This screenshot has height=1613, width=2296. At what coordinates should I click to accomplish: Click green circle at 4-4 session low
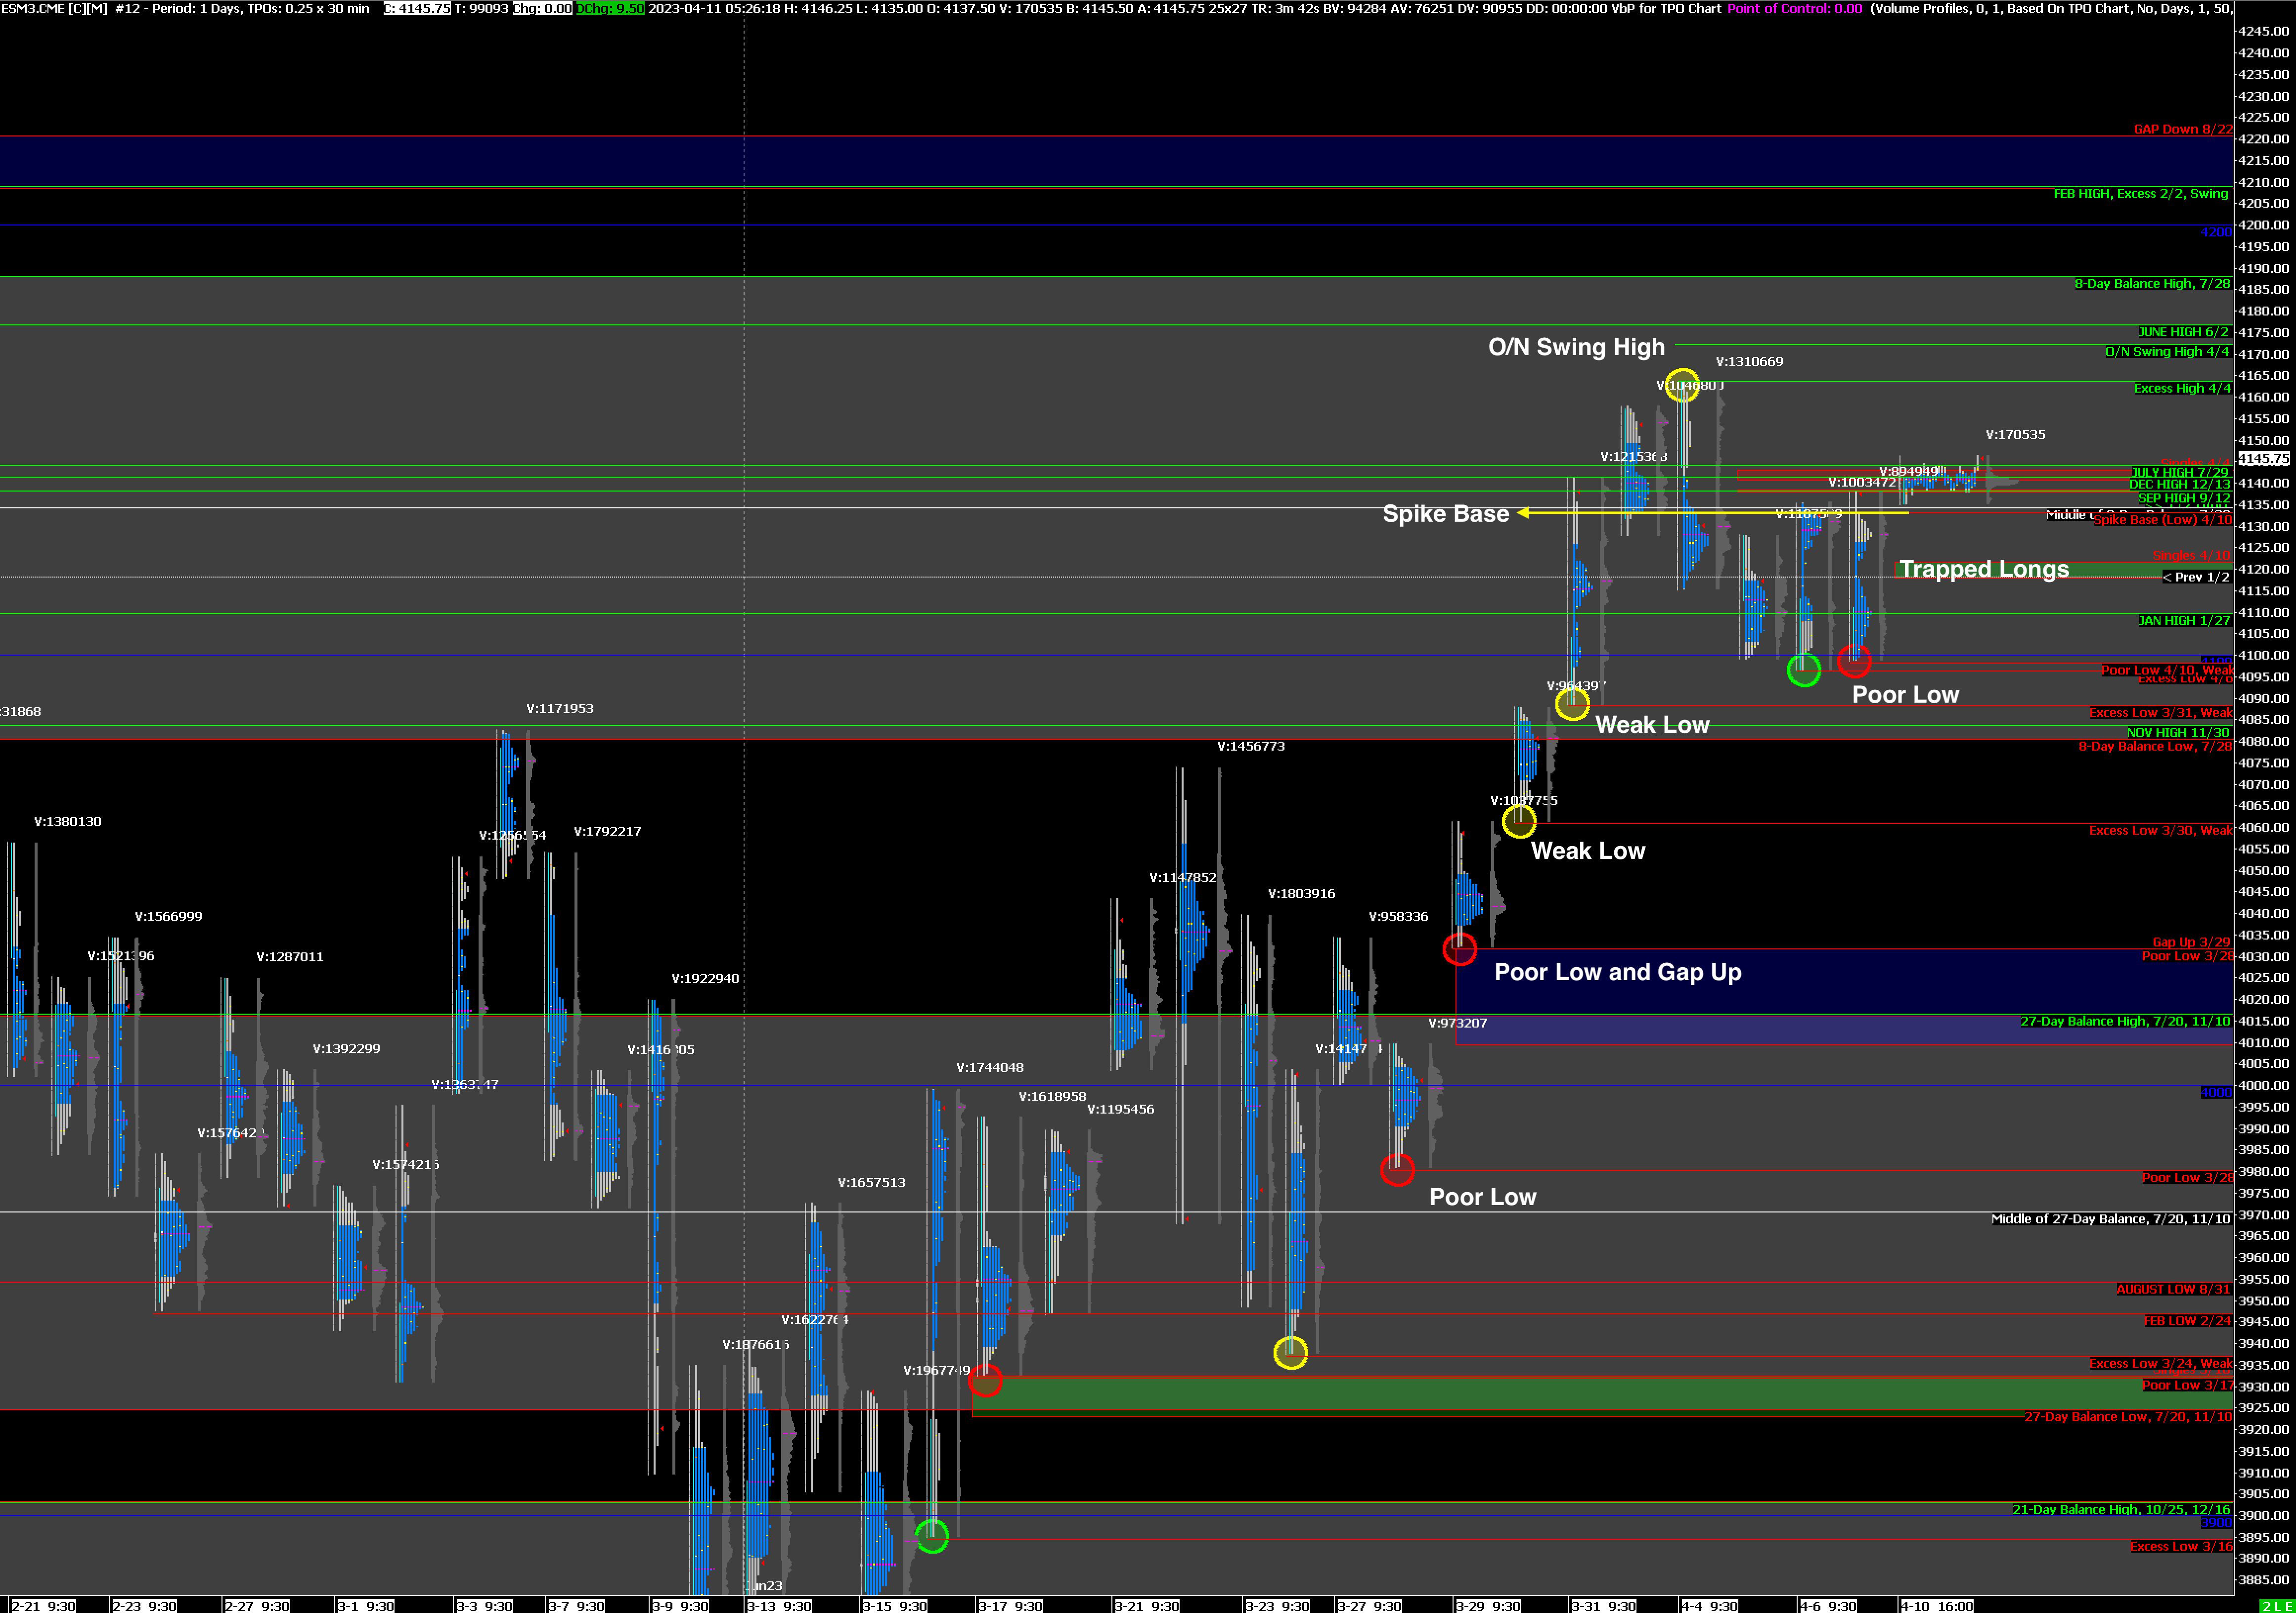[x=1803, y=670]
